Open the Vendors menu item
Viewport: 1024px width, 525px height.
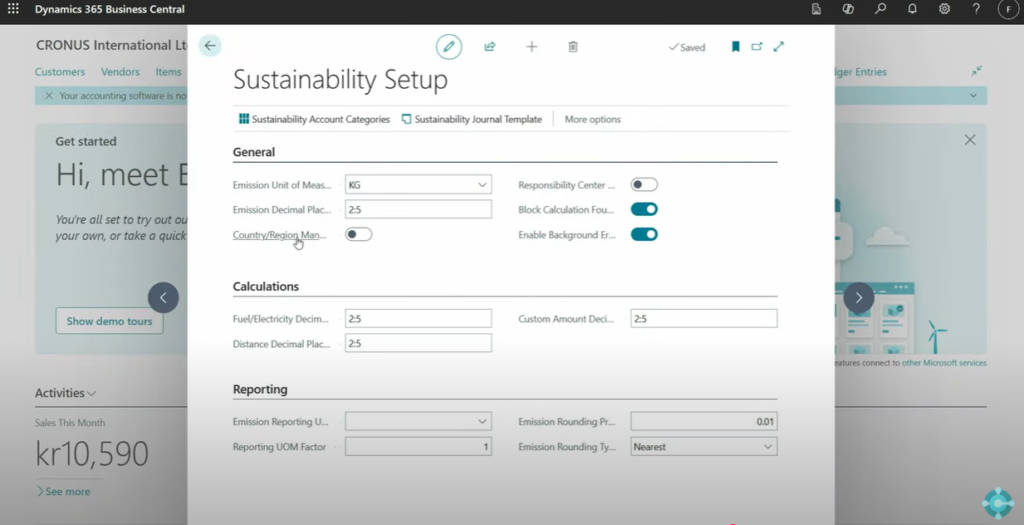(x=120, y=72)
